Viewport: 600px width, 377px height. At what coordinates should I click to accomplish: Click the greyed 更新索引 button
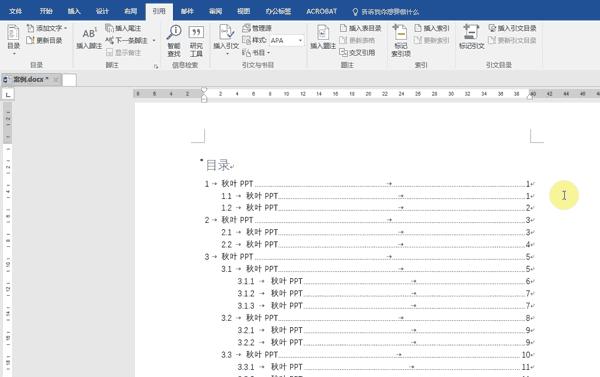(x=432, y=40)
